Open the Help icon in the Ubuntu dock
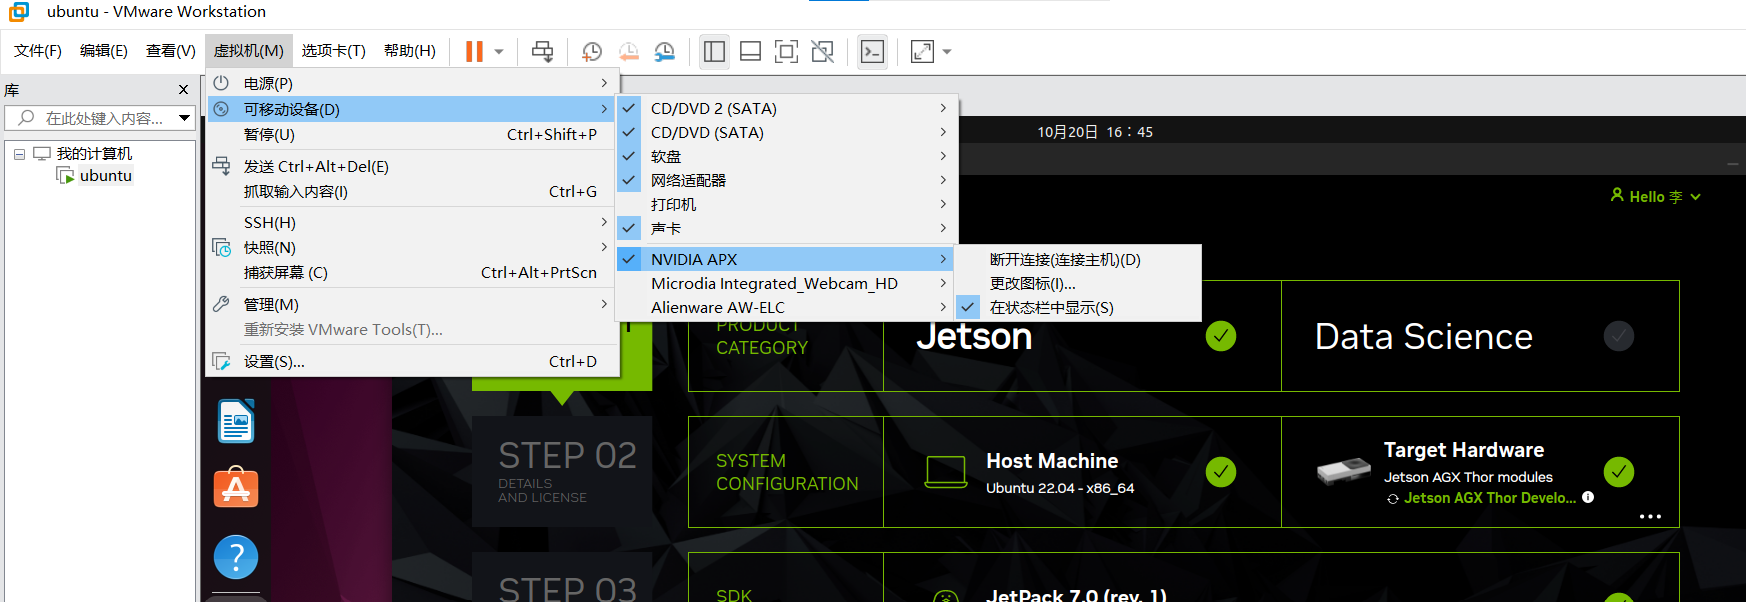The image size is (1746, 602). (236, 557)
